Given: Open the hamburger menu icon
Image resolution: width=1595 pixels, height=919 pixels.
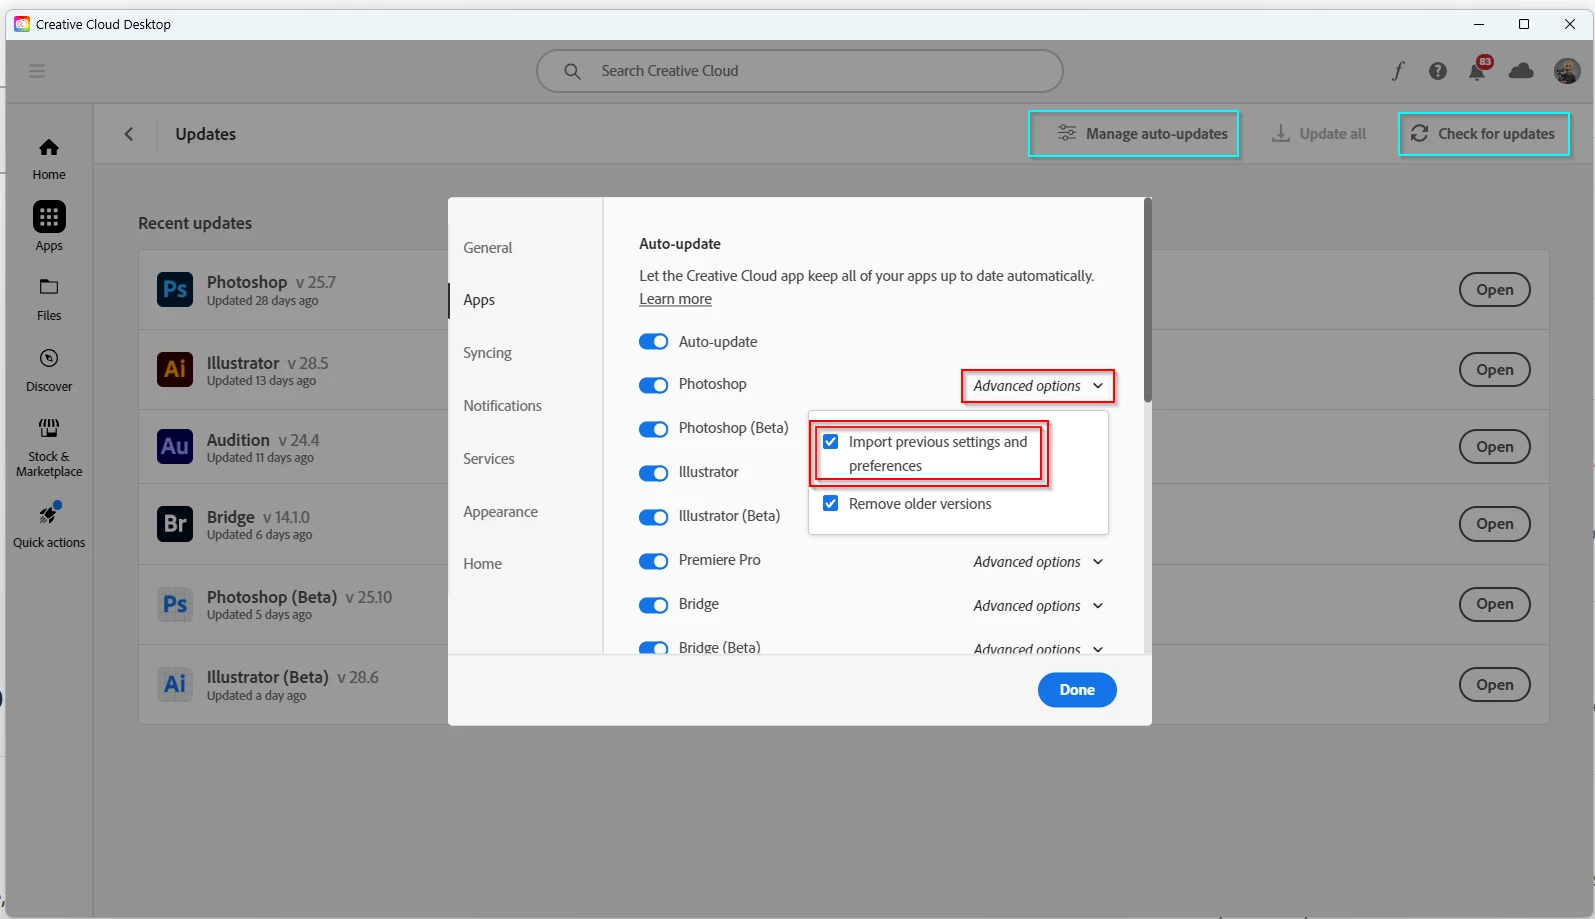Looking at the screenshot, I should 37,71.
